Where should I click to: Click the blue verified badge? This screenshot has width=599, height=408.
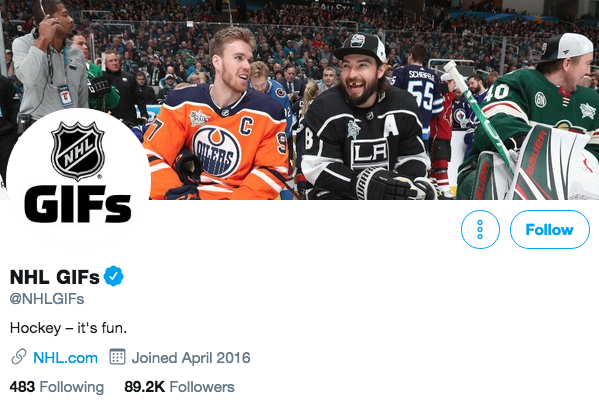coord(113,276)
